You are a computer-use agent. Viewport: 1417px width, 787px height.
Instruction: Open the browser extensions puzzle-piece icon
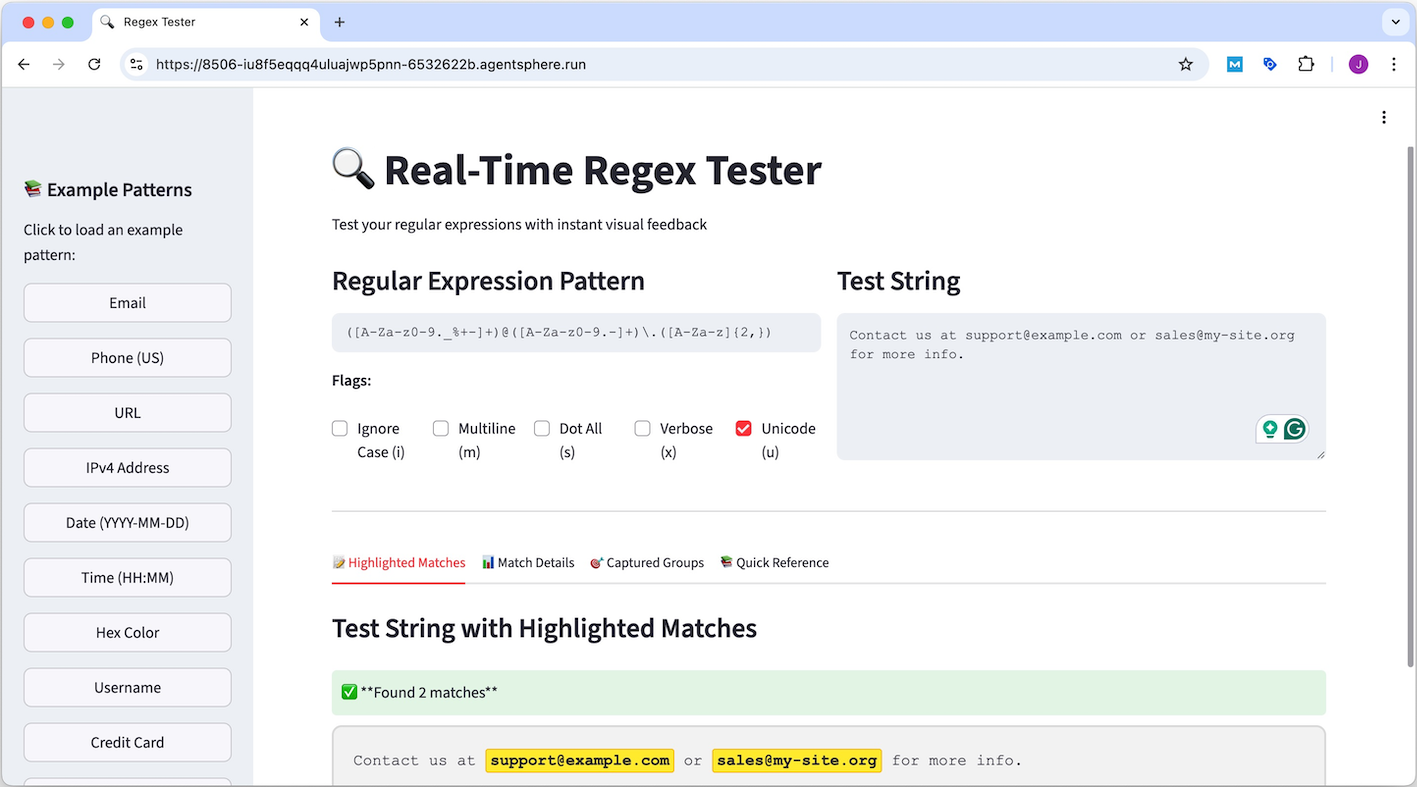point(1306,63)
